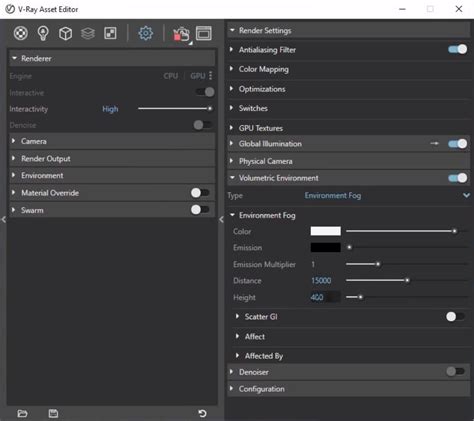The height and width of the screenshot is (421, 474).
Task: Open the Geometry cube icon
Action: pyautogui.click(x=65, y=33)
